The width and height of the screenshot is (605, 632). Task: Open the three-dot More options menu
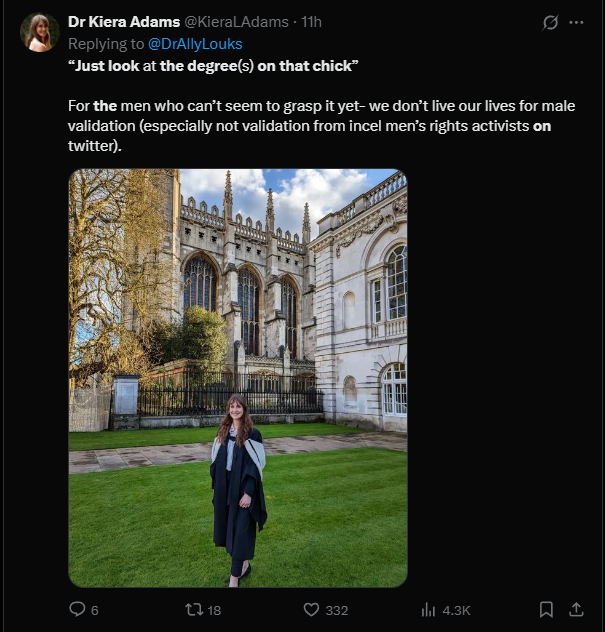[x=576, y=22]
